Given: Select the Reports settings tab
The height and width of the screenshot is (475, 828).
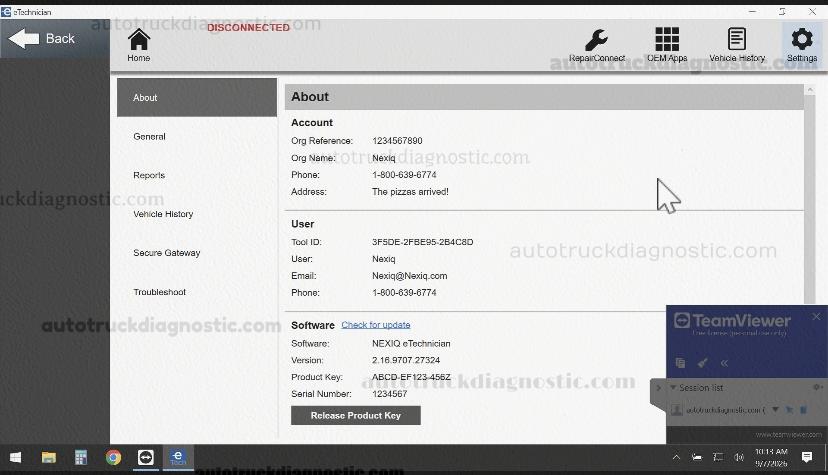Looking at the screenshot, I should 197,175.
